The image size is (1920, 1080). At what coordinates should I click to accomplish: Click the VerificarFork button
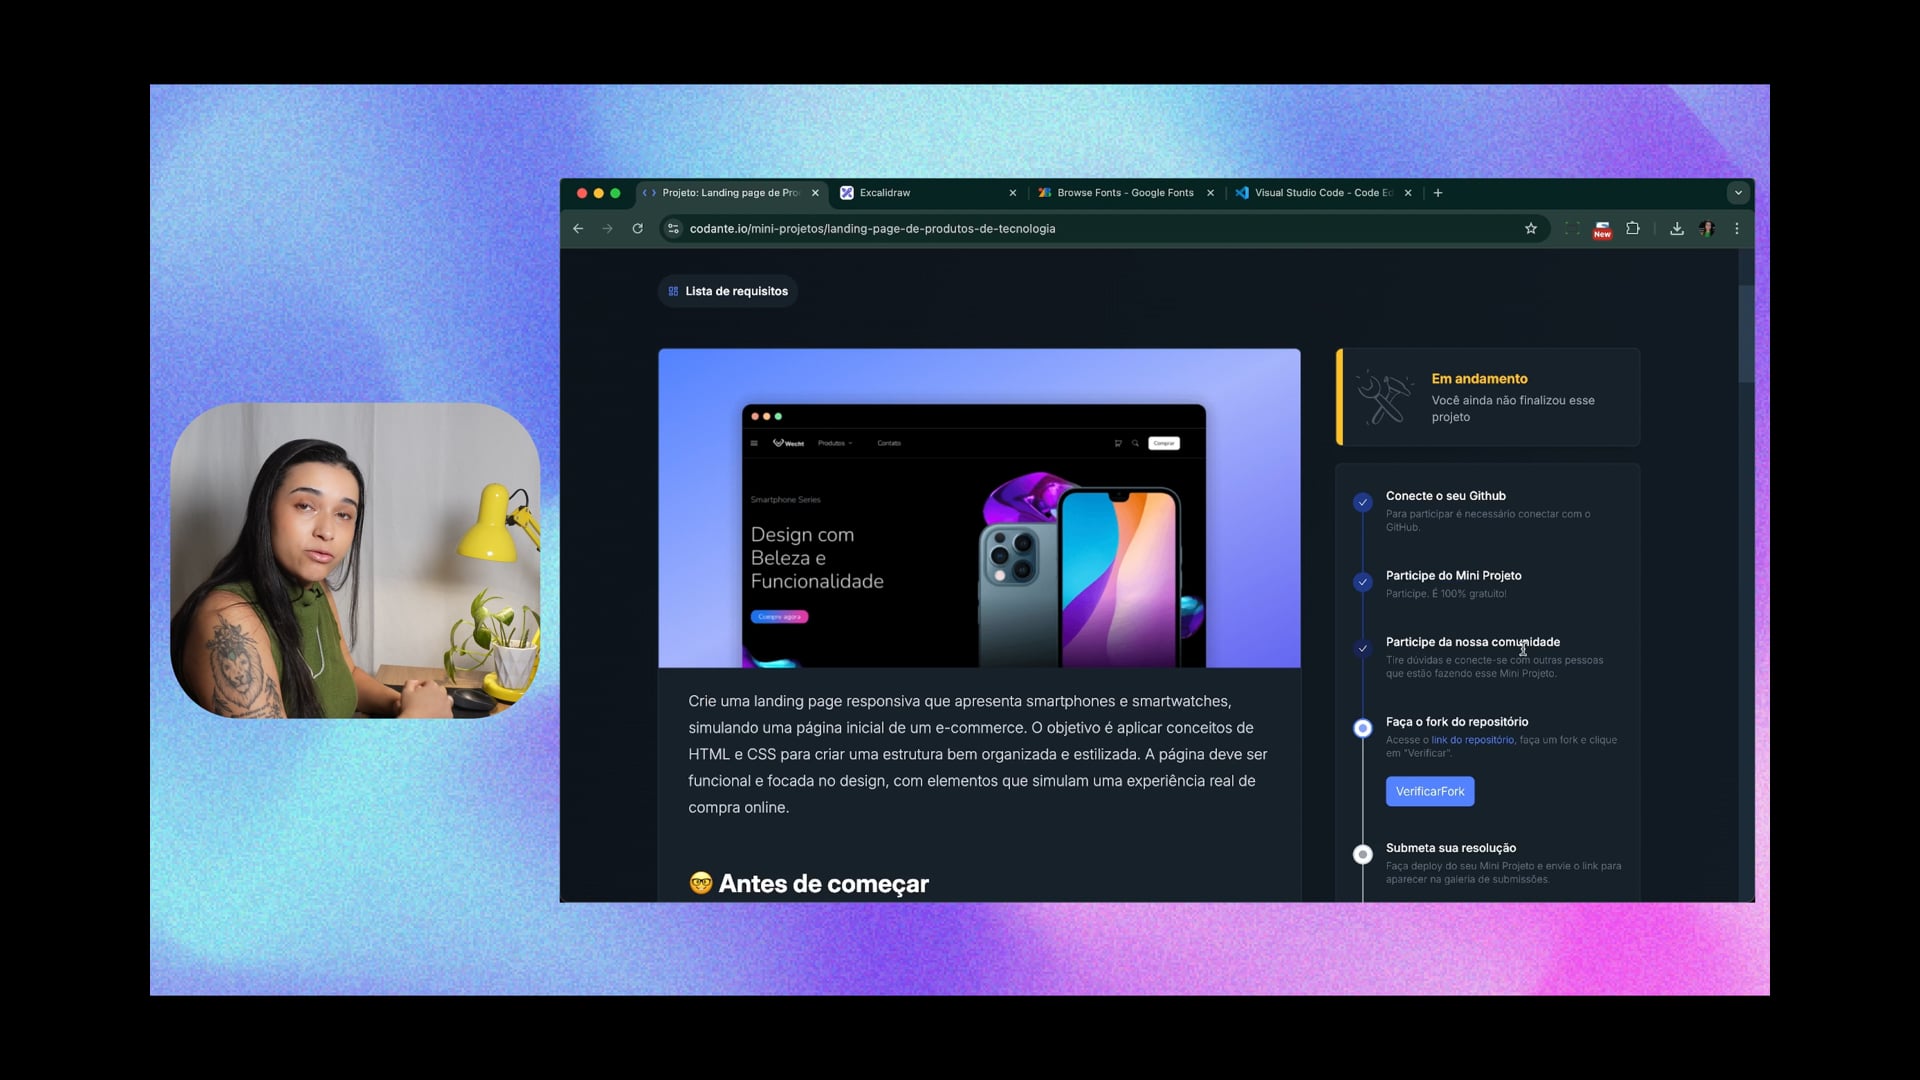1429,791
